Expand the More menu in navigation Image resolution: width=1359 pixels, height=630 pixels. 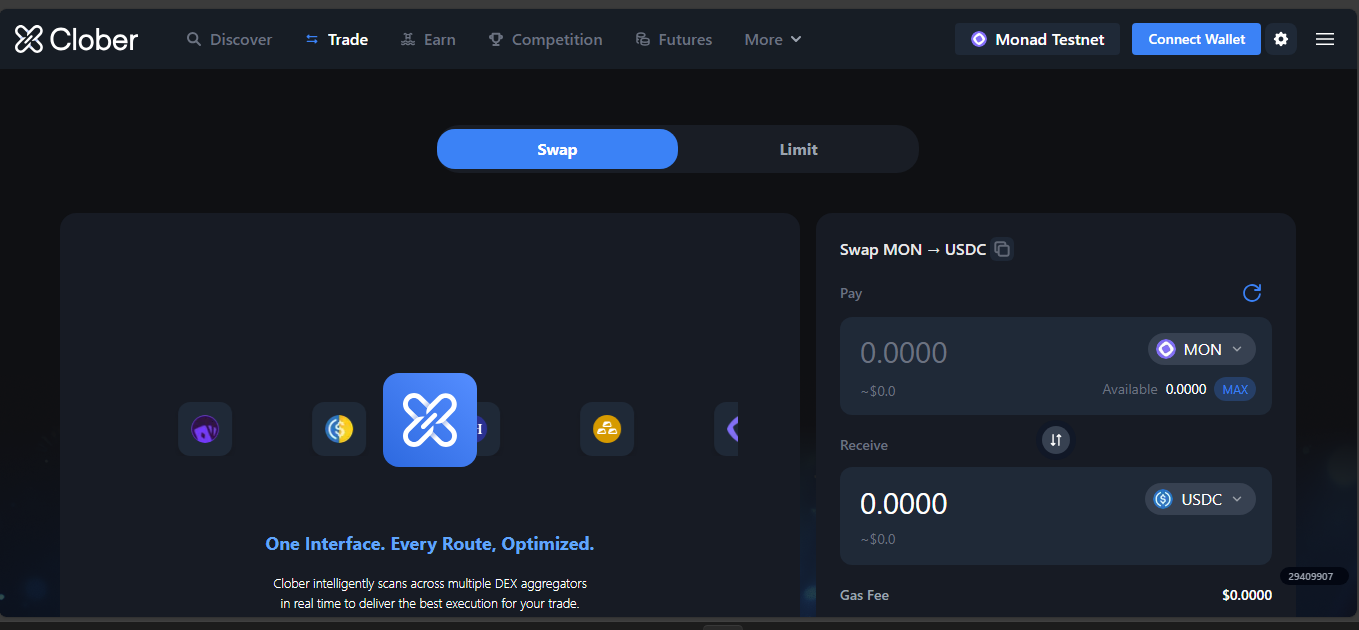point(773,39)
